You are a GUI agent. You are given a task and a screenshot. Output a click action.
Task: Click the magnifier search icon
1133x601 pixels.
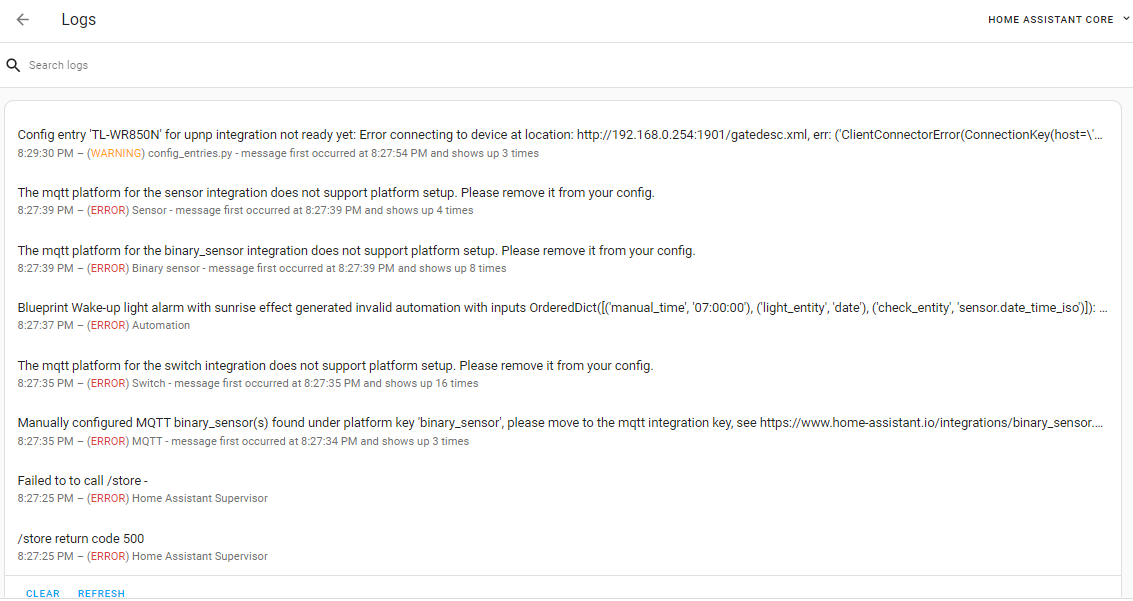tap(14, 65)
